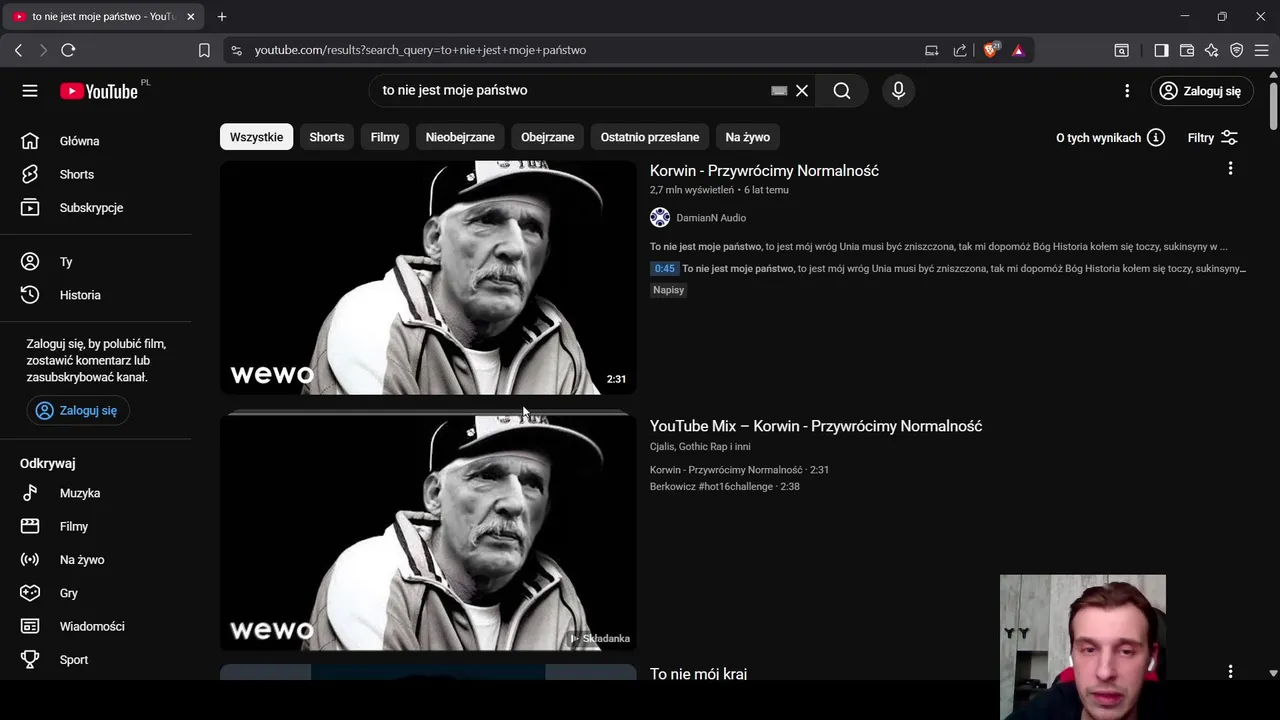Go to YouTube home via logo

click(x=98, y=91)
